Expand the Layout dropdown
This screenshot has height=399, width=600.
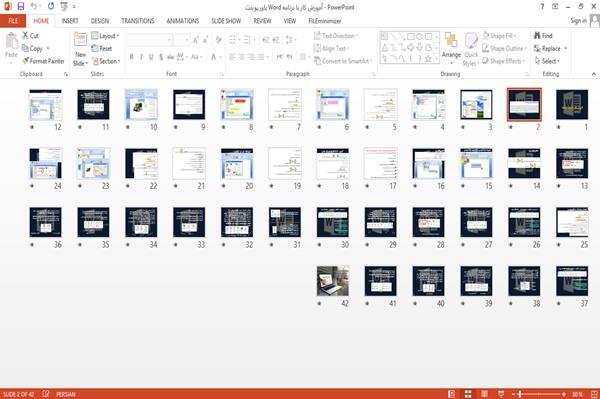(x=105, y=36)
